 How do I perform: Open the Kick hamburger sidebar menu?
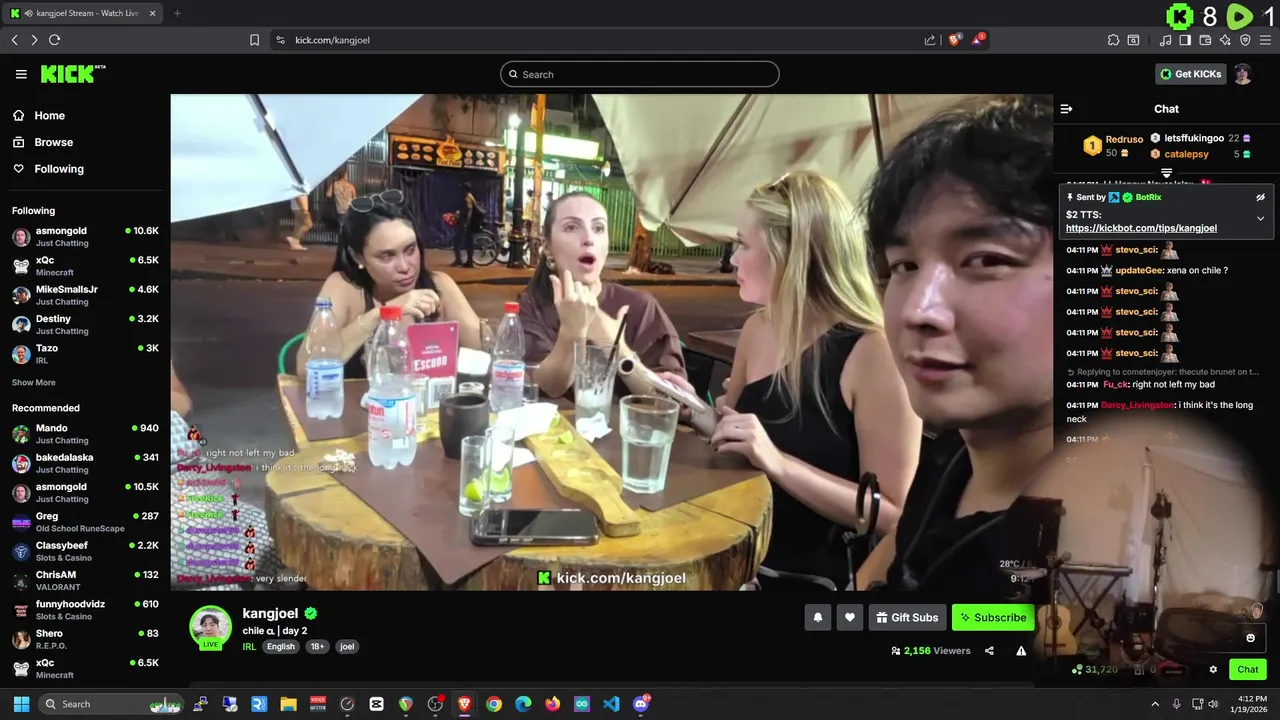point(21,74)
